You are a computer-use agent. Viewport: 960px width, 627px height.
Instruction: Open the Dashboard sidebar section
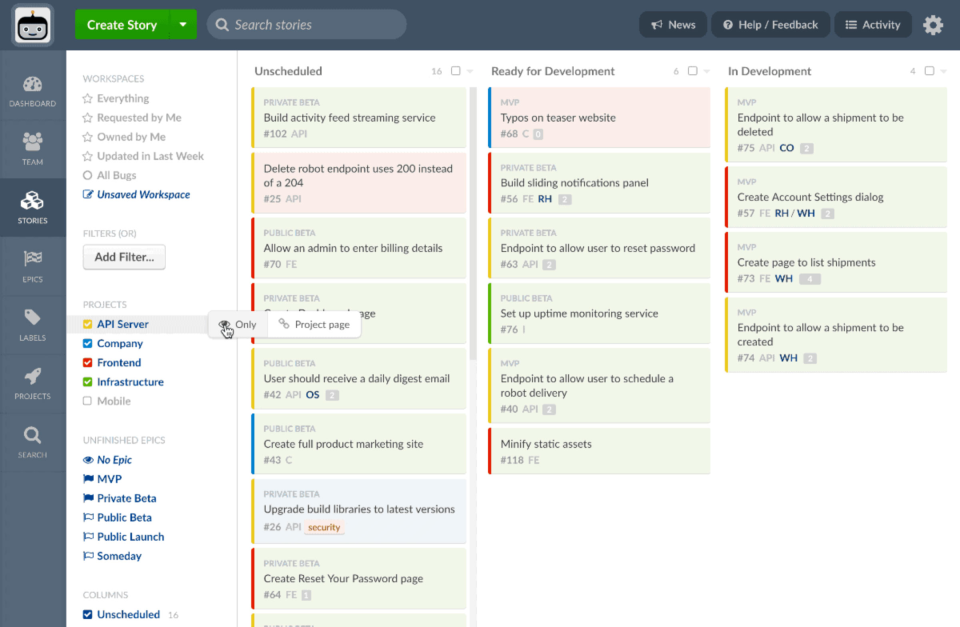click(x=32, y=91)
